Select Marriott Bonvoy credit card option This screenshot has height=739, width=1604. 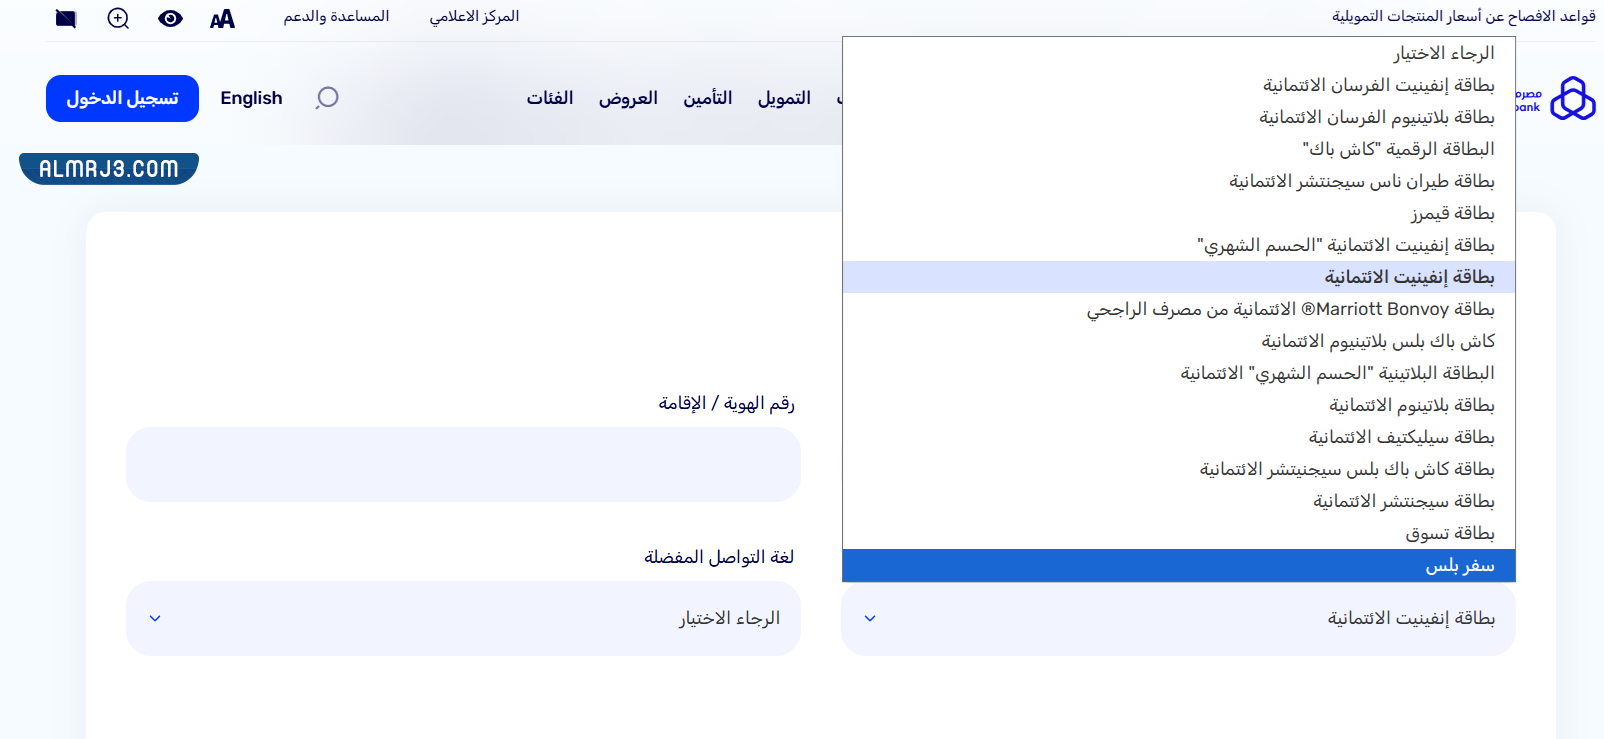coord(1290,309)
